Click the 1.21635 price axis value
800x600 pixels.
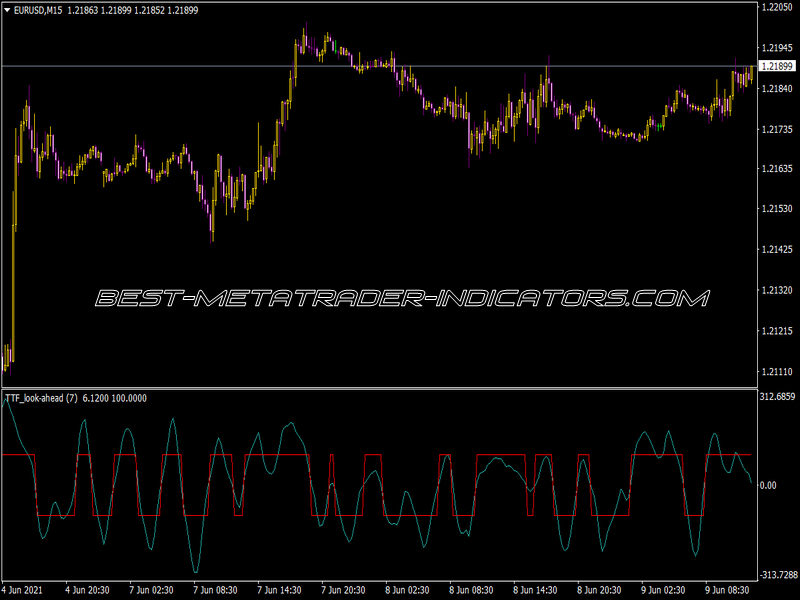tap(778, 168)
